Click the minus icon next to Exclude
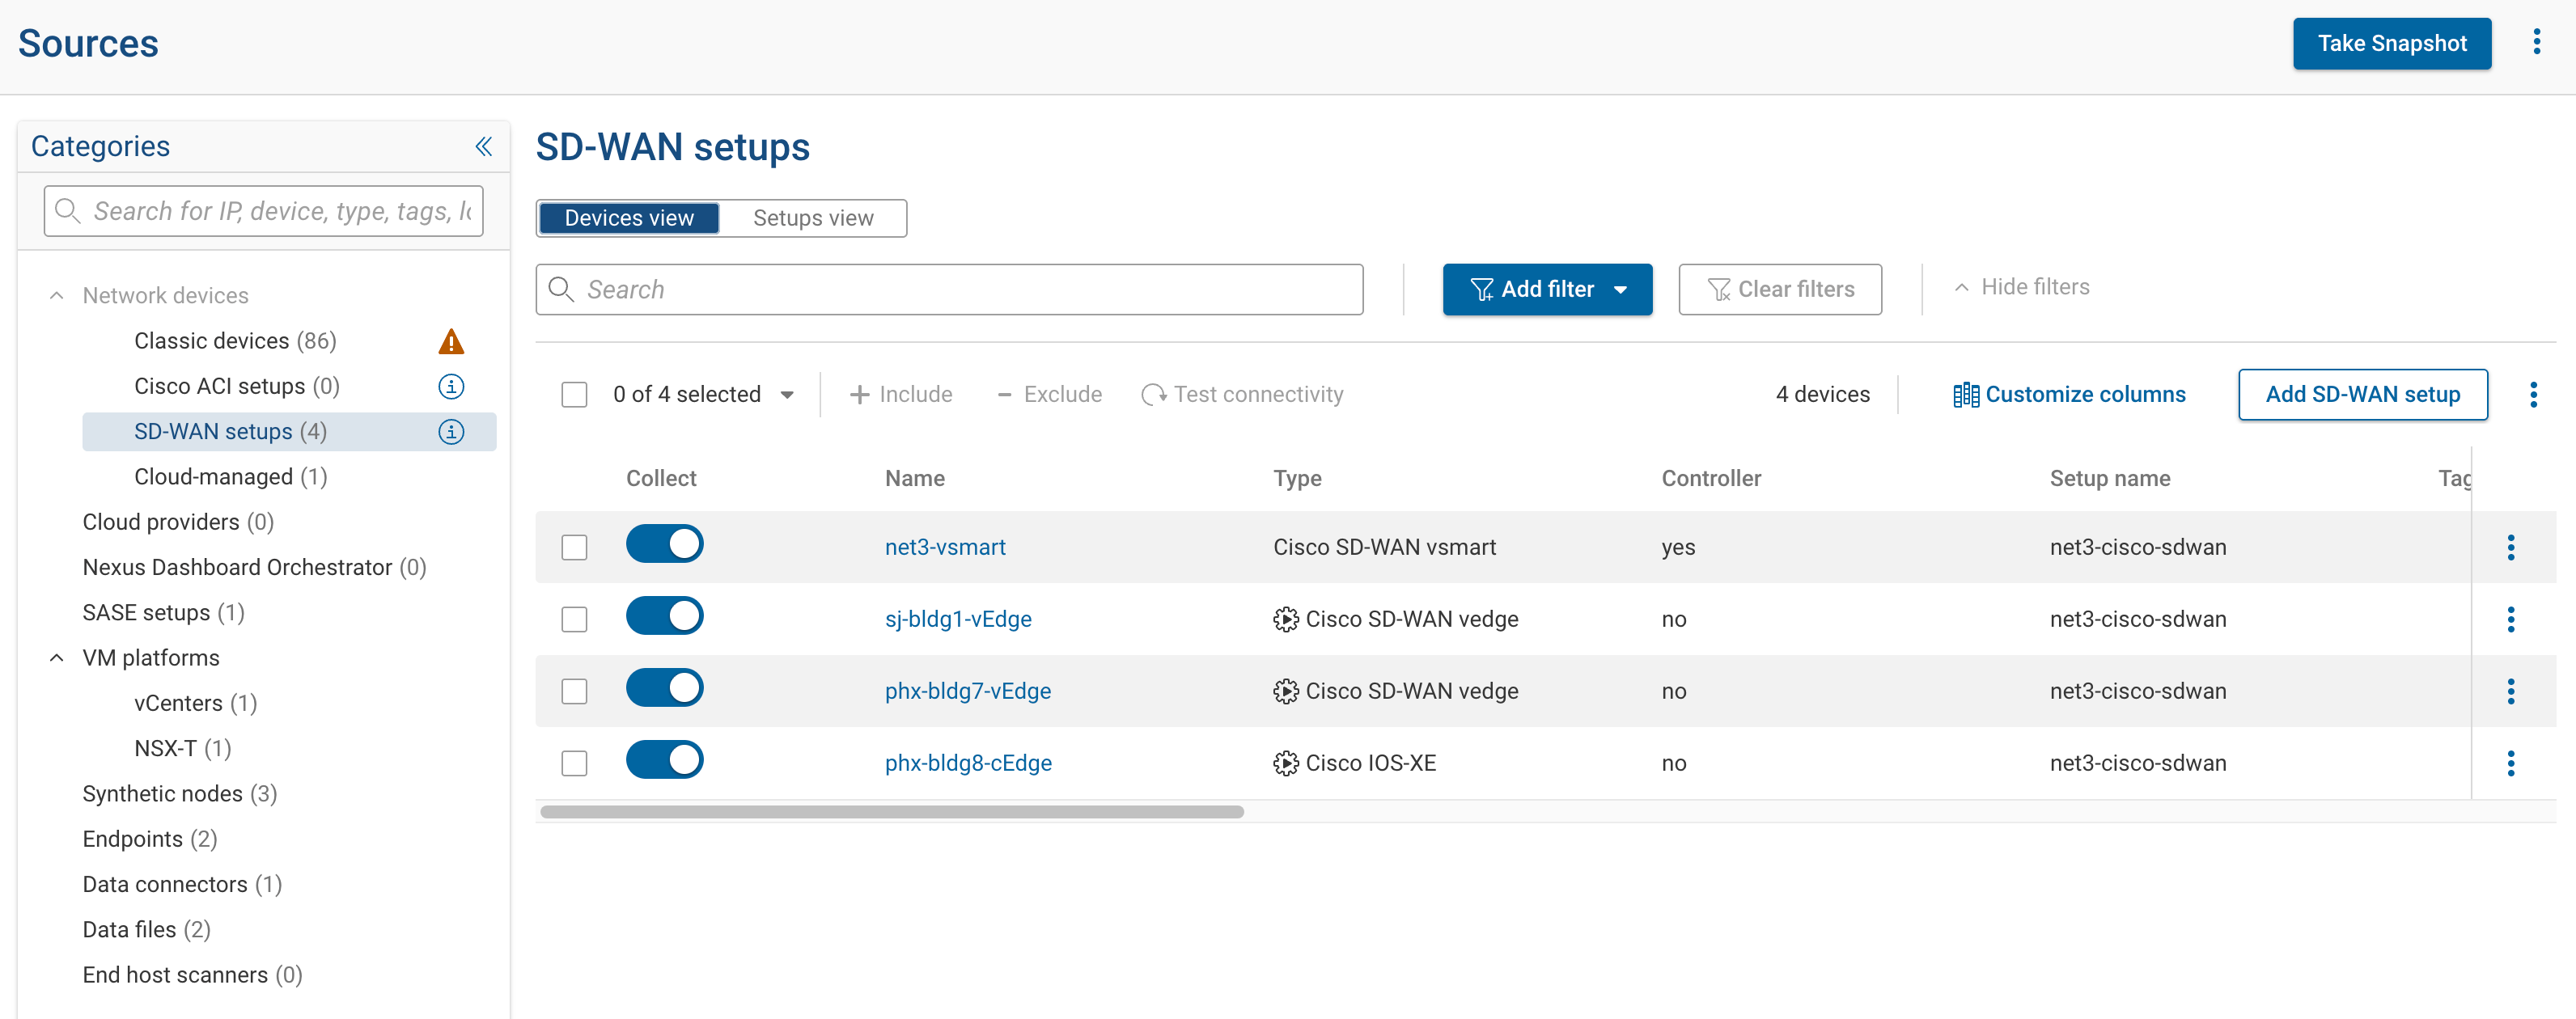This screenshot has width=2576, height=1019. [x=1004, y=395]
